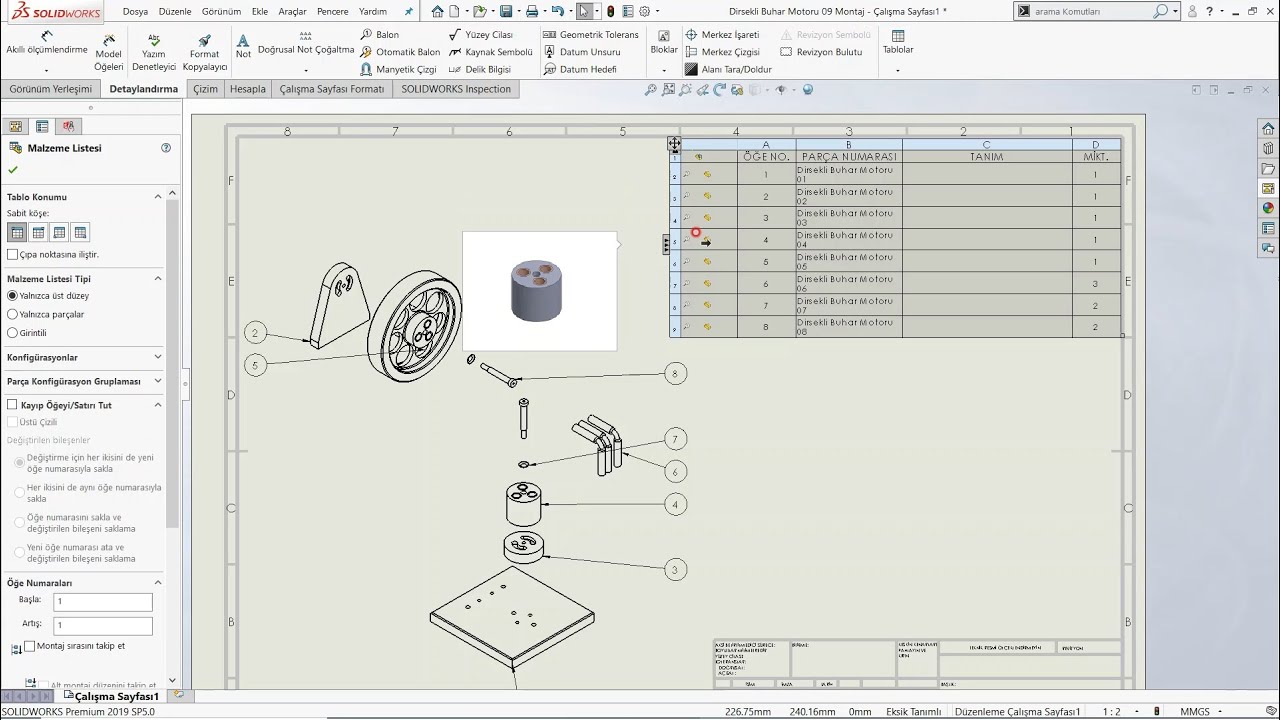Image resolution: width=1280 pixels, height=720 pixels.
Task: Open the Delik Bilgisi tool
Action: (480, 70)
